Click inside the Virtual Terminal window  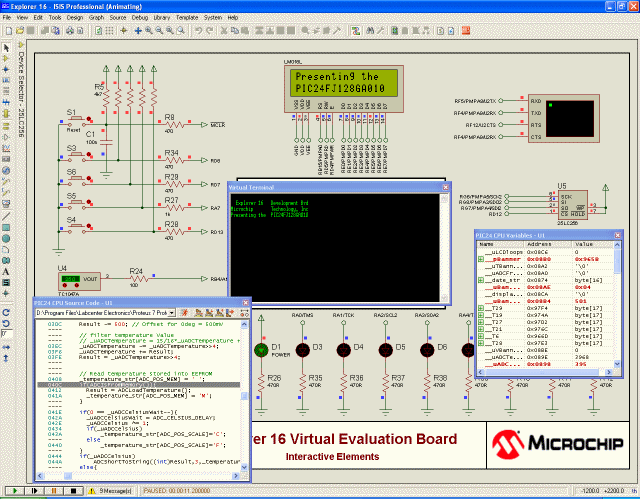click(335, 250)
